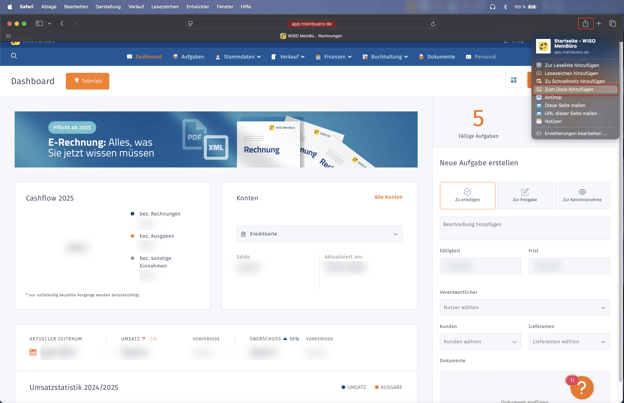
Task: Click the 'Beschreibung hinzufügen' text field
Action: 524,227
